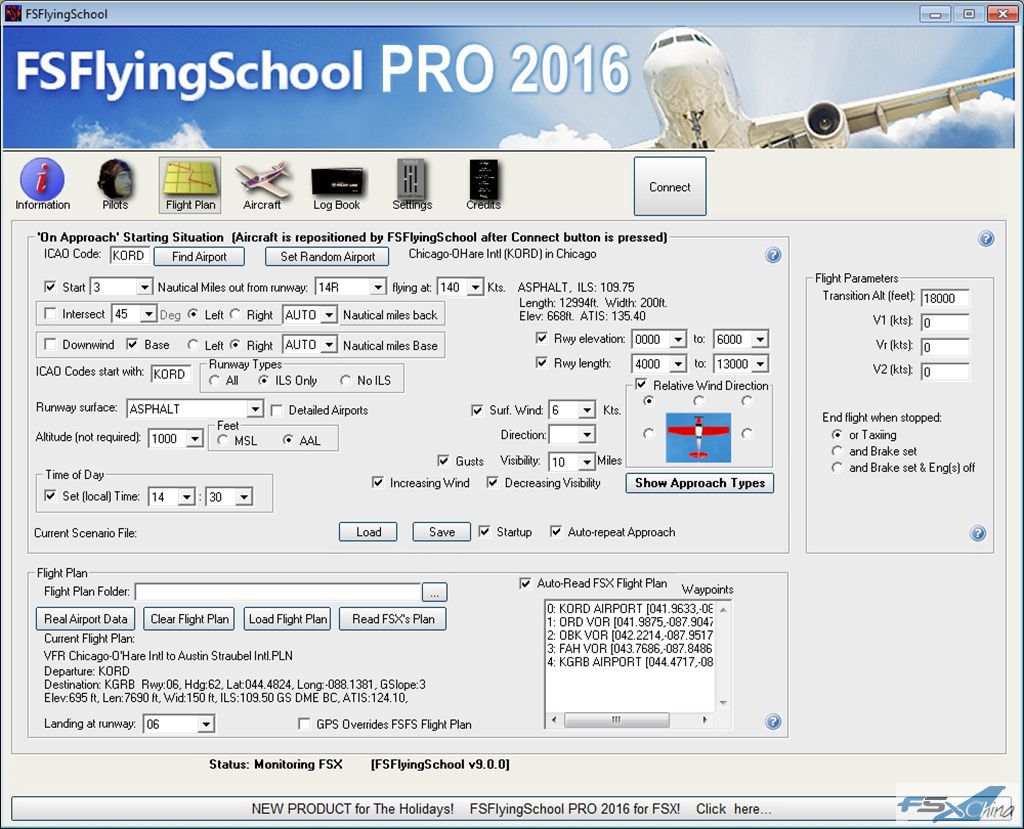This screenshot has width=1024, height=829.
Task: Click the V1 (kts) input field
Action: (944, 323)
